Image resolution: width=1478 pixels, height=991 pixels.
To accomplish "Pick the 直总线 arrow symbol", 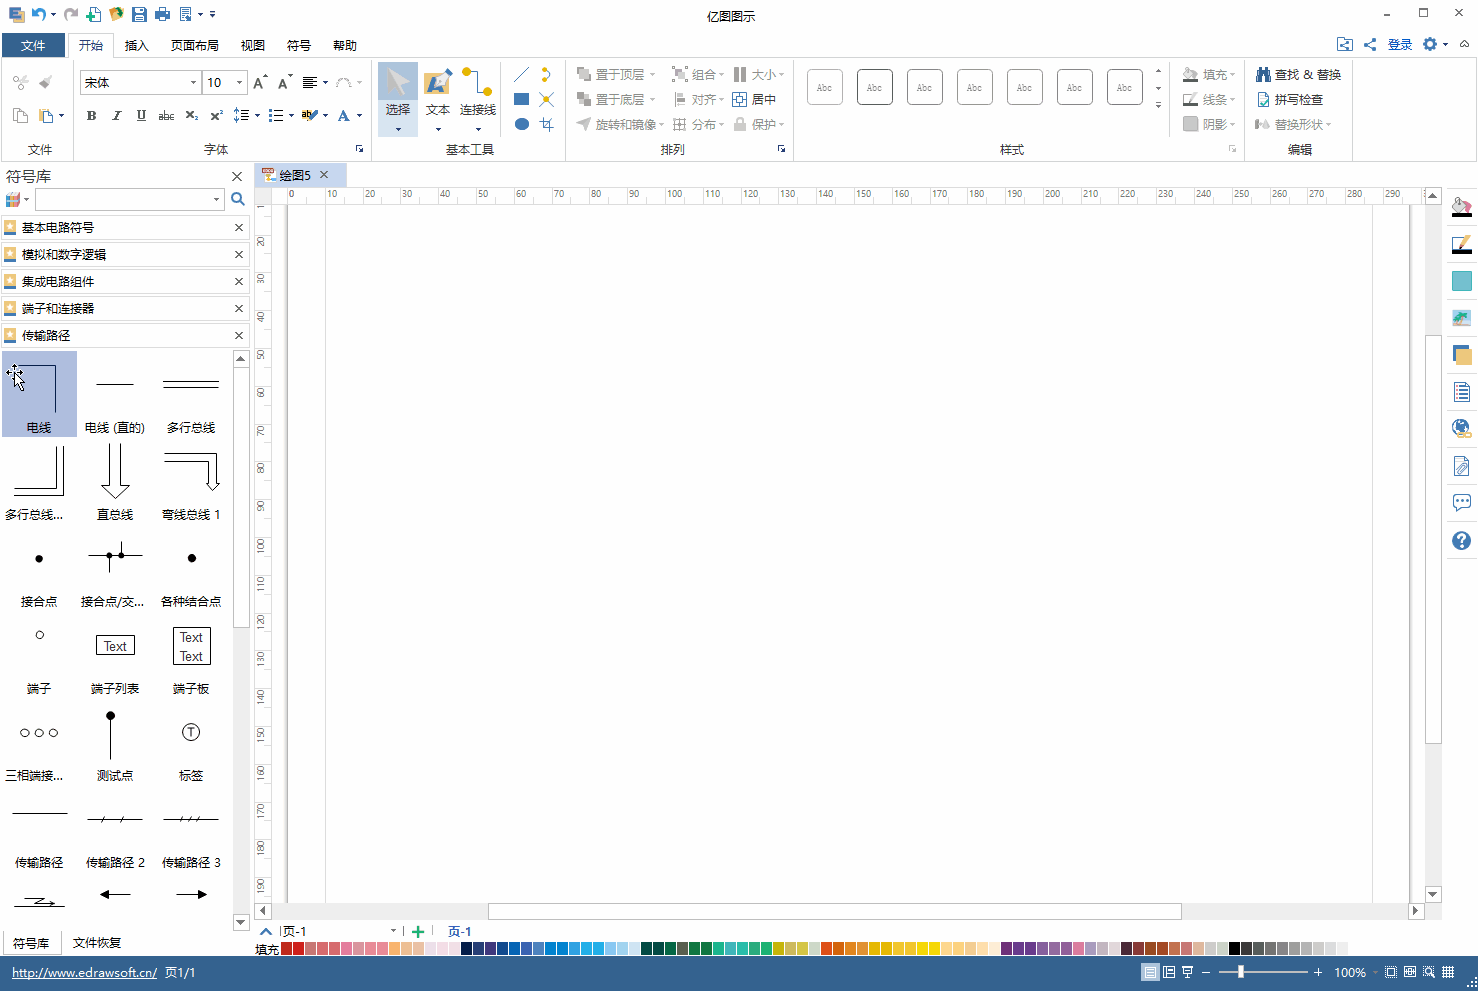I will [115, 481].
